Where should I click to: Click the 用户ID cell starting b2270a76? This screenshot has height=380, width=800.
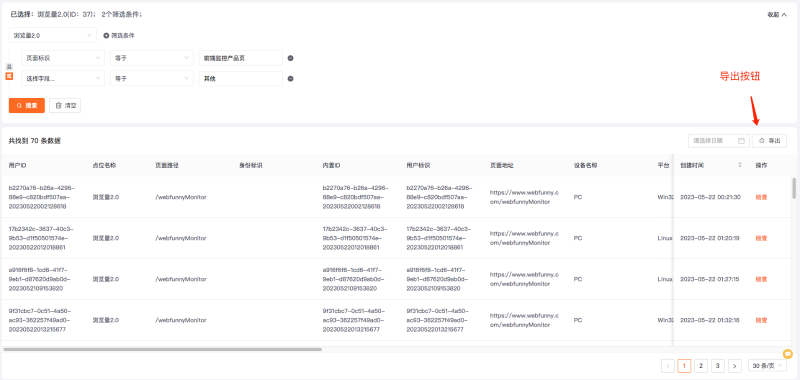42,197
